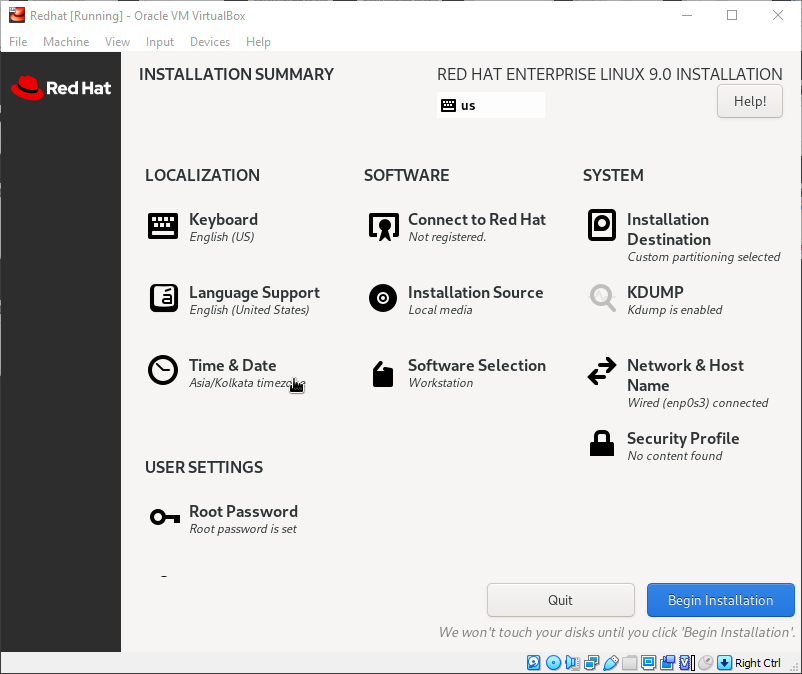
Task: Open the File menu
Action: (18, 42)
